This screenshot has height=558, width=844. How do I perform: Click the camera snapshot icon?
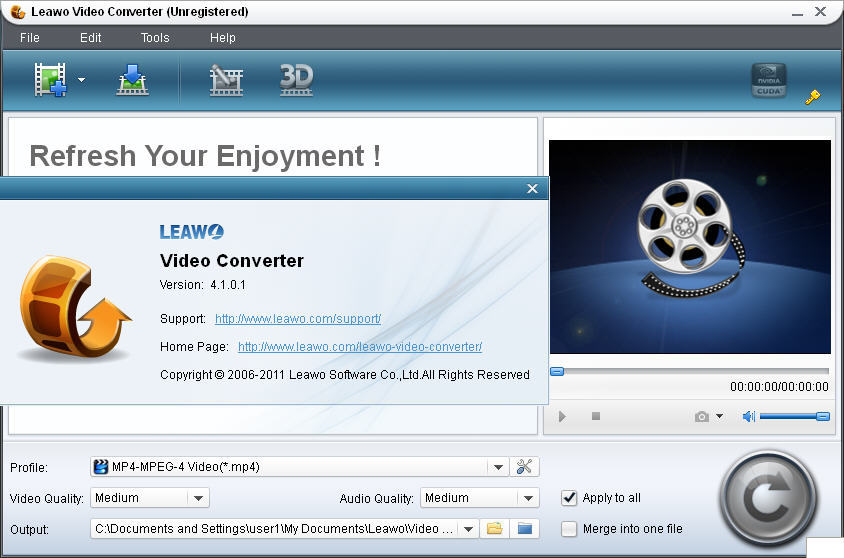(x=701, y=416)
